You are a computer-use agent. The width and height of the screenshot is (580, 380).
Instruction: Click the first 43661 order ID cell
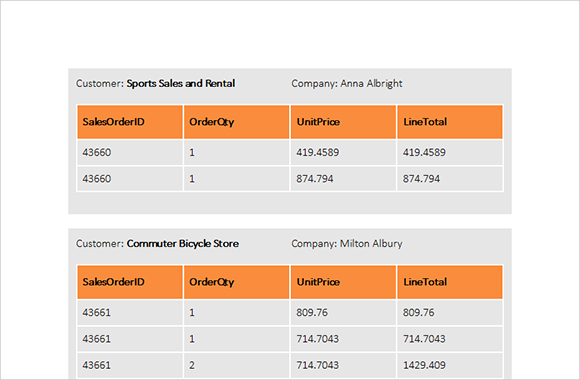[130, 313]
